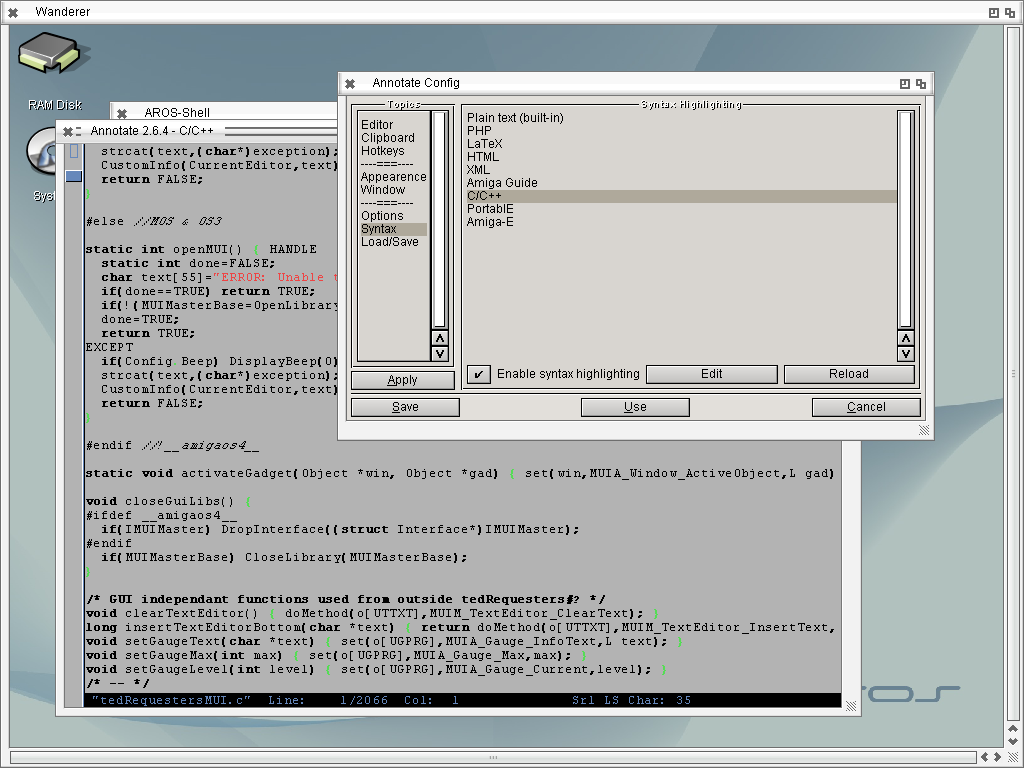Select Syntax in Topics list
The image size is (1024, 768).
pyautogui.click(x=379, y=229)
